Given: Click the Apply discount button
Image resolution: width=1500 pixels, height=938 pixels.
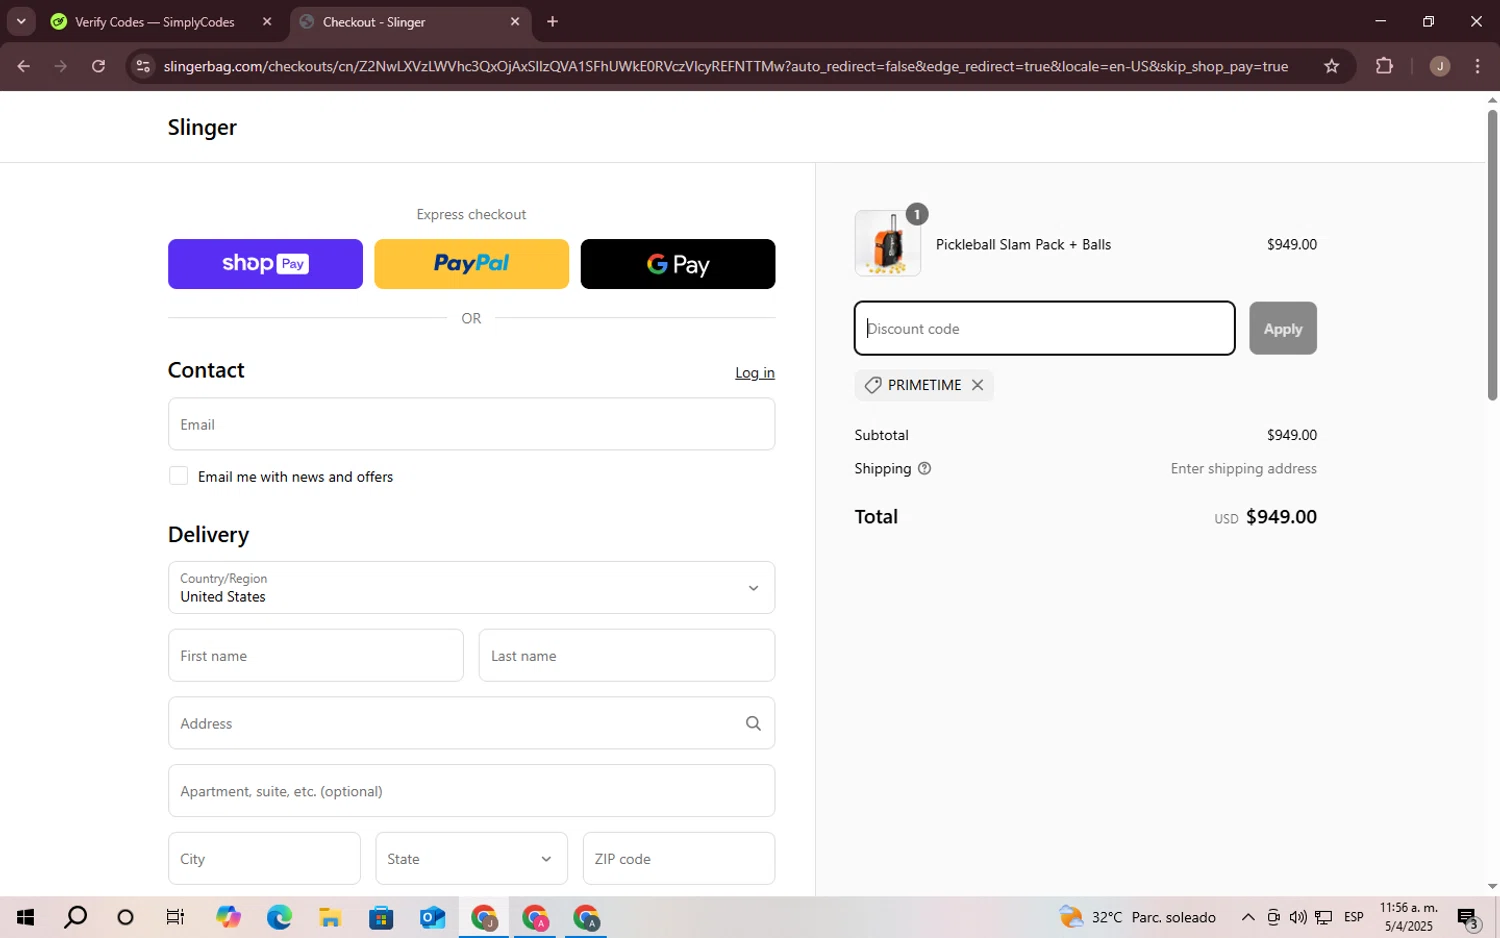Looking at the screenshot, I should tap(1283, 328).
